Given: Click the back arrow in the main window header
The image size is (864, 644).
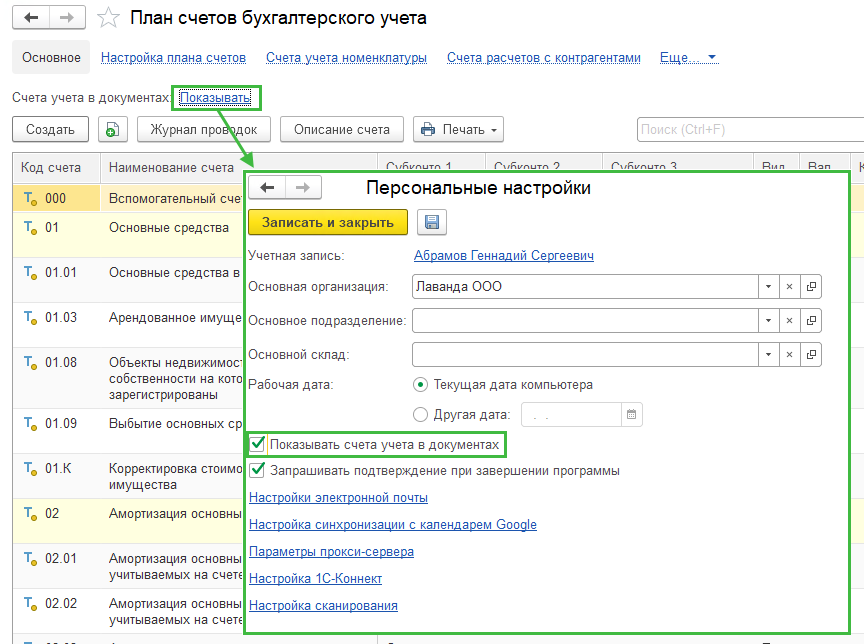Looking at the screenshot, I should tap(31, 18).
